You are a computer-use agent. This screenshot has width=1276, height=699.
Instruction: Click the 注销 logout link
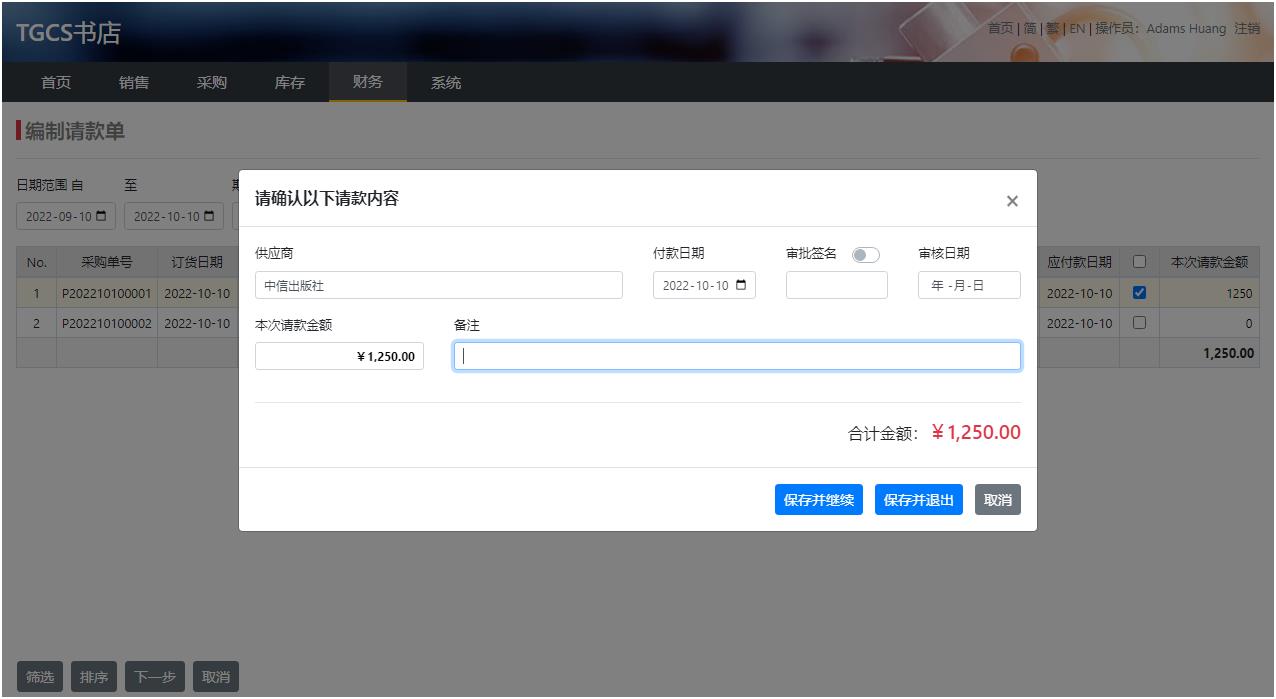[x=1246, y=29]
